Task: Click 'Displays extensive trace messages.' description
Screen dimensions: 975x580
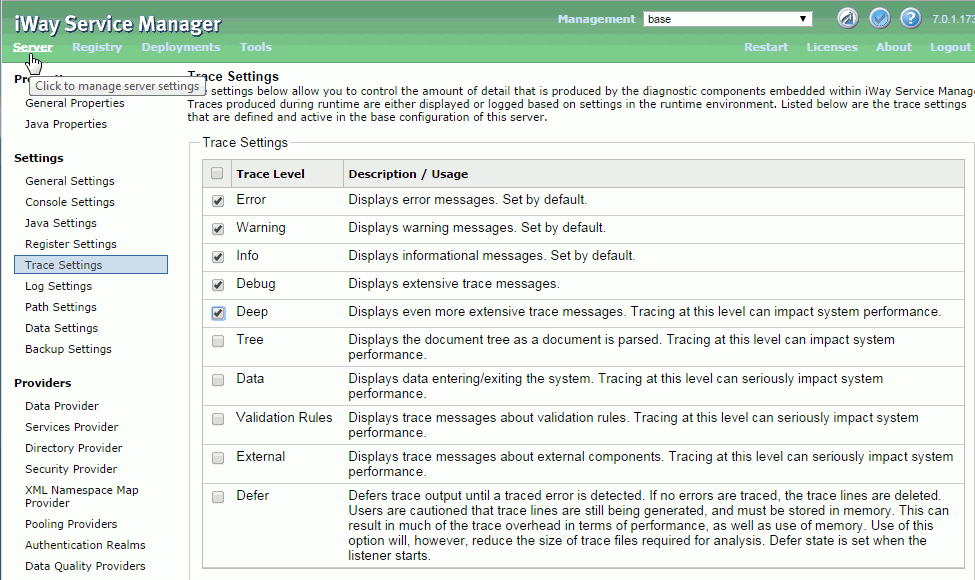Action: click(x=454, y=283)
